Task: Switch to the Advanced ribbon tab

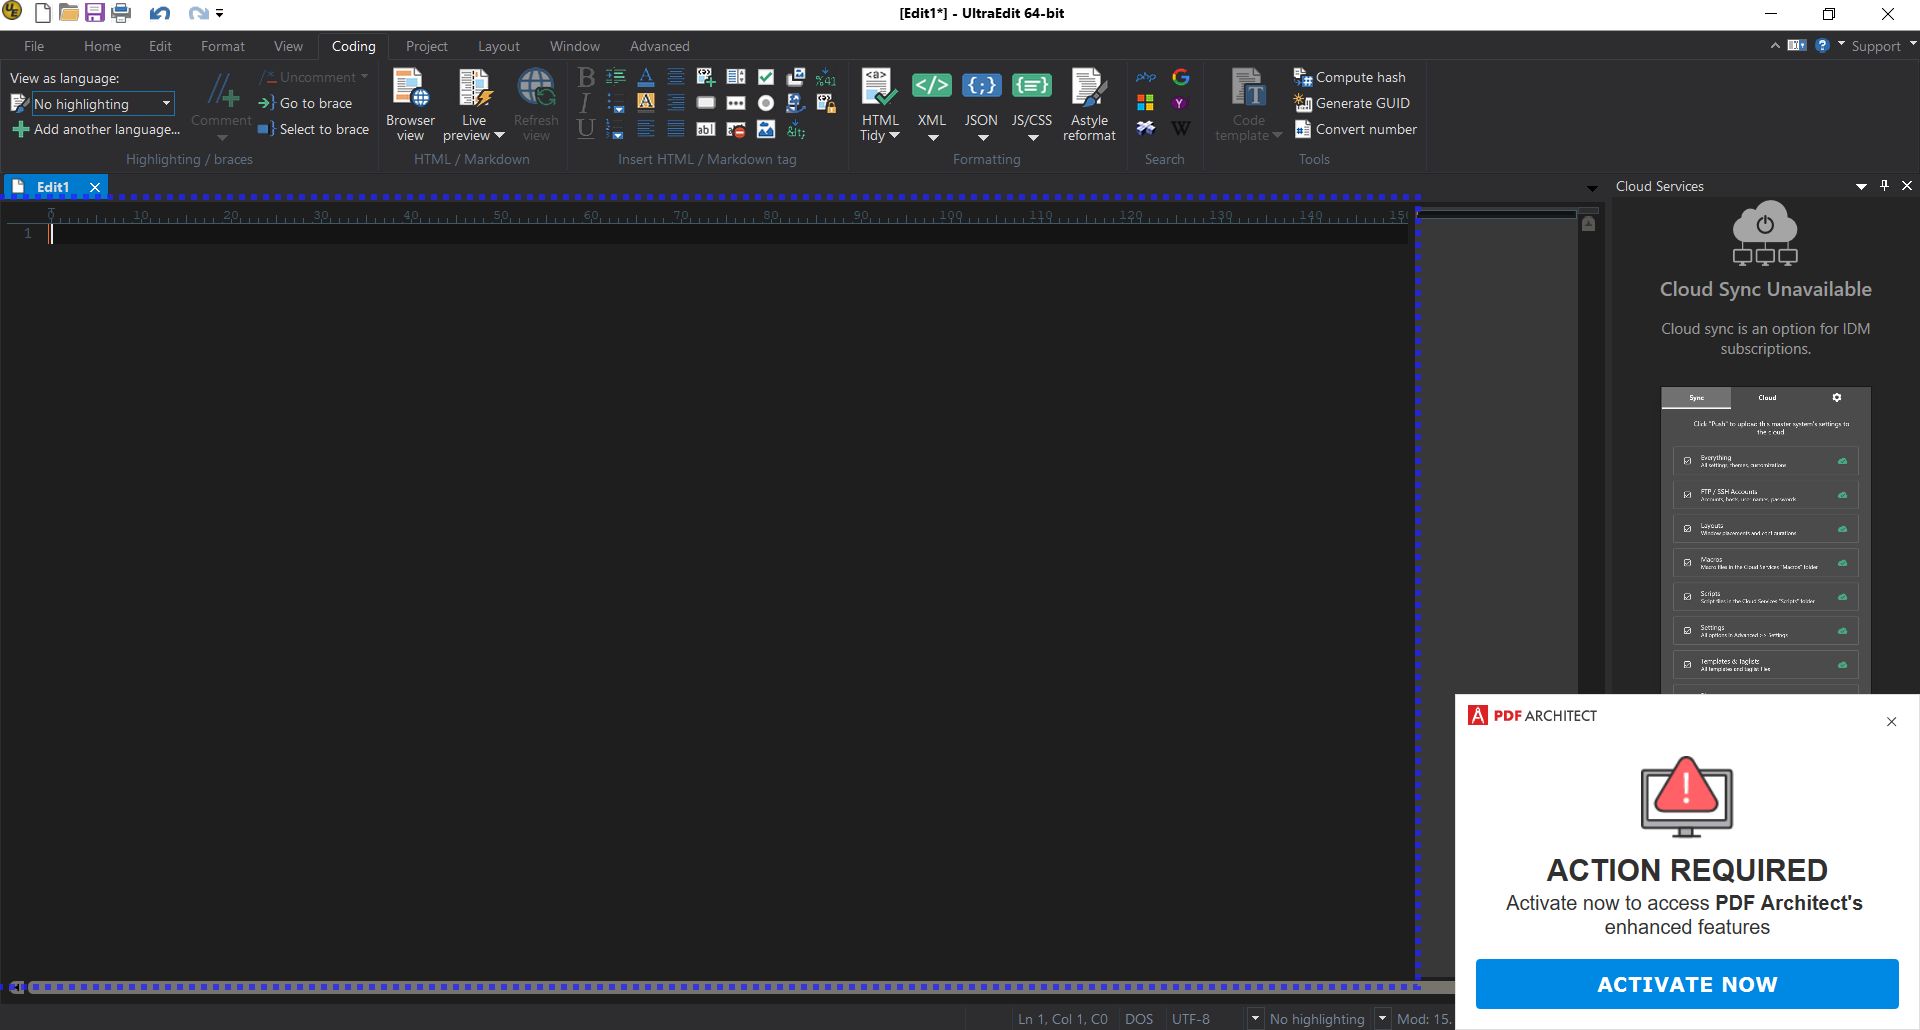Action: click(x=659, y=46)
